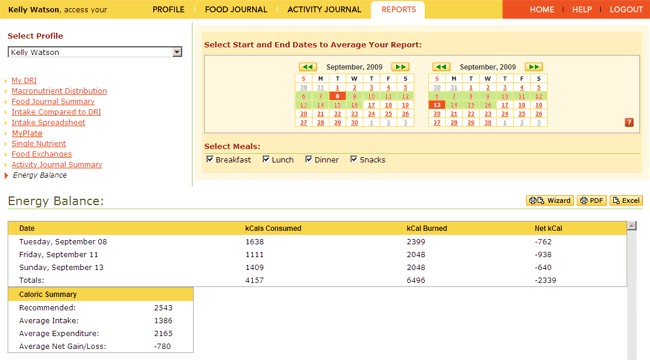Image resolution: width=650 pixels, height=360 pixels.
Task: Go to previous month in end date calendar
Action: pyautogui.click(x=441, y=67)
